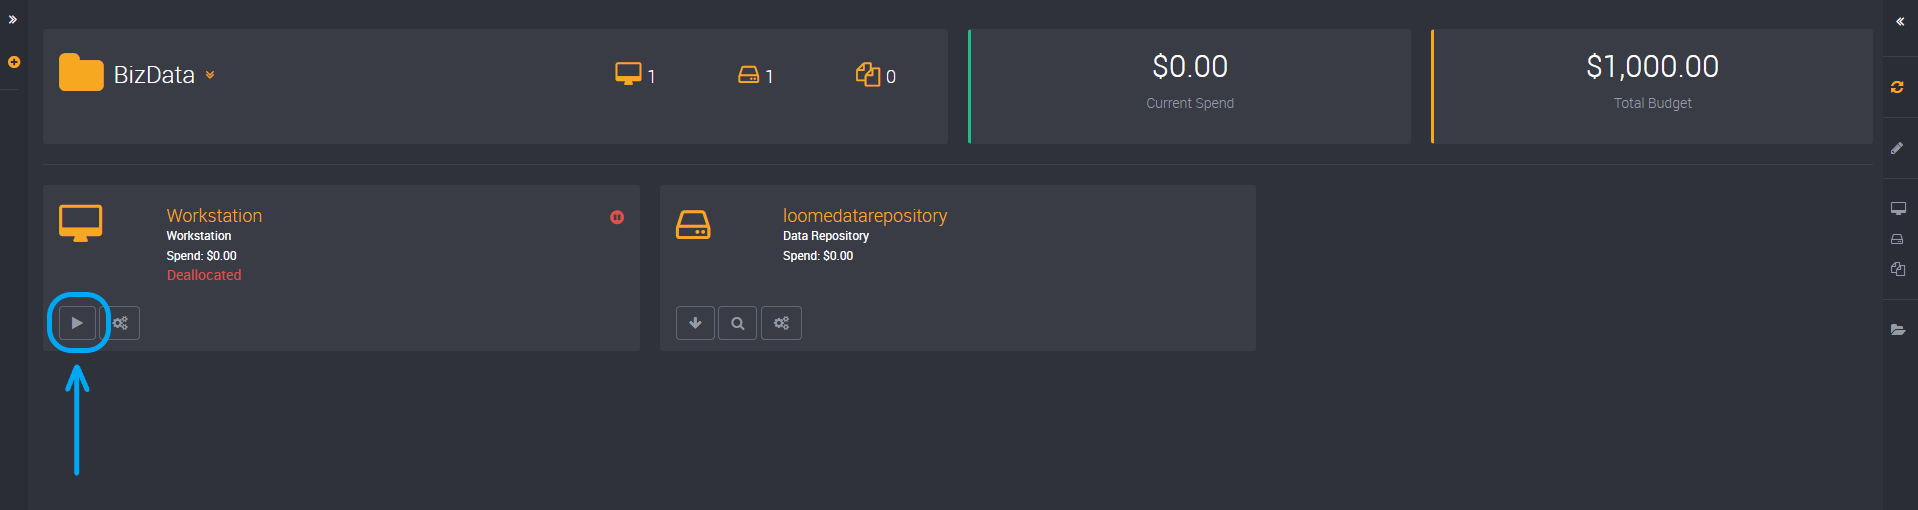Image resolution: width=1918 pixels, height=510 pixels.
Task: Click the monitor icon in the right sidebar
Action: (1898, 208)
